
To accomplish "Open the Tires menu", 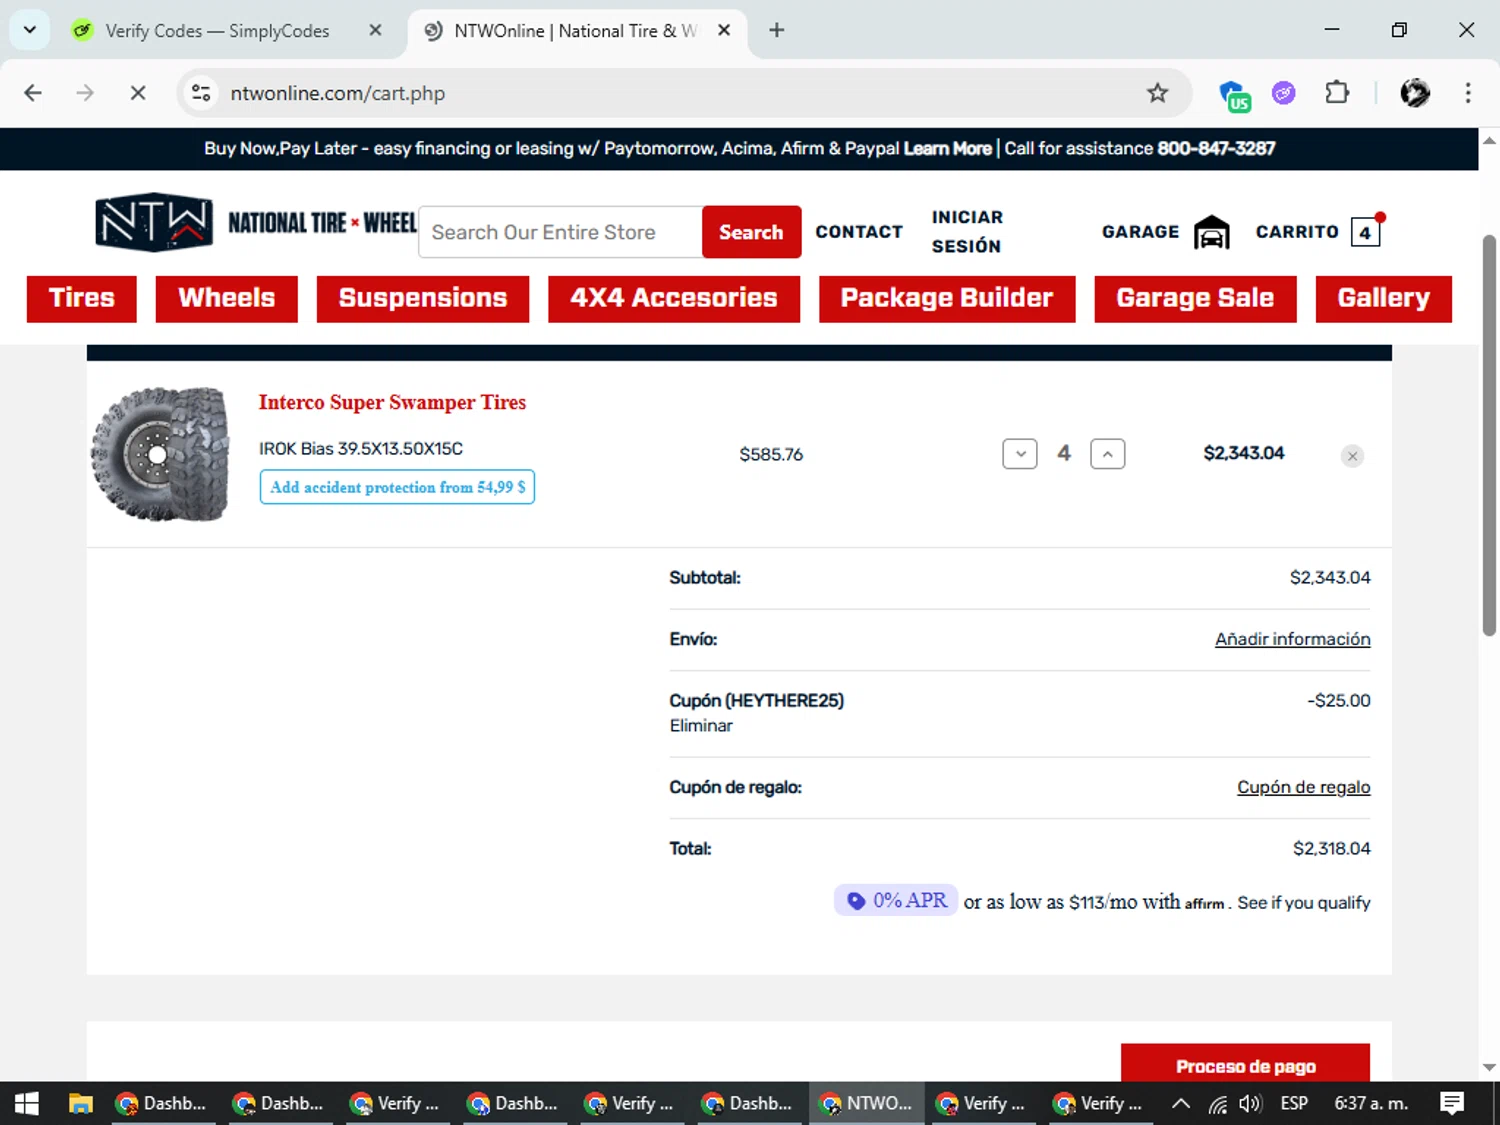I will 81,298.
